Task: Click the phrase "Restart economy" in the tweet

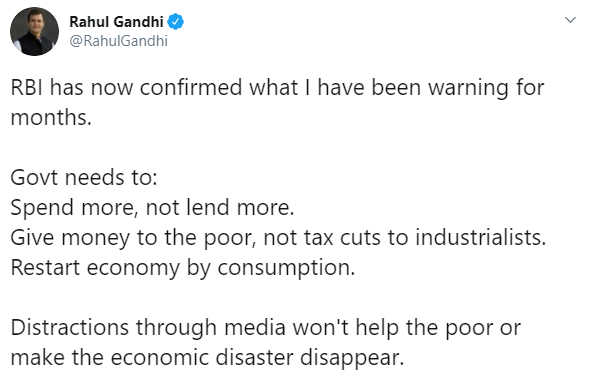Action: pos(95,268)
